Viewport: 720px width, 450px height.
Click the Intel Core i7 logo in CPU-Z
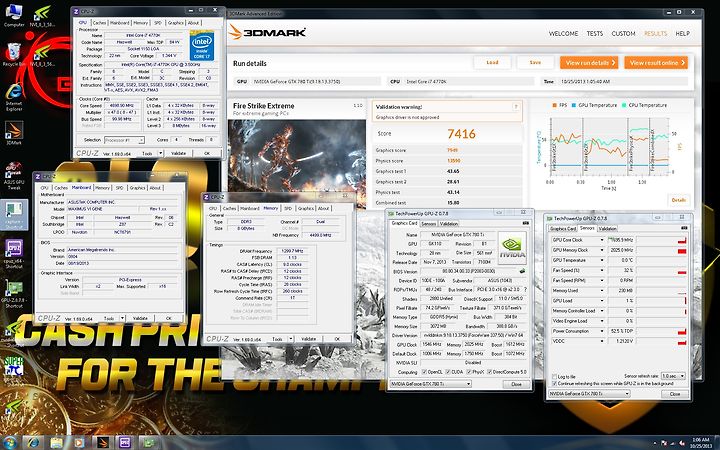pyautogui.click(x=202, y=45)
